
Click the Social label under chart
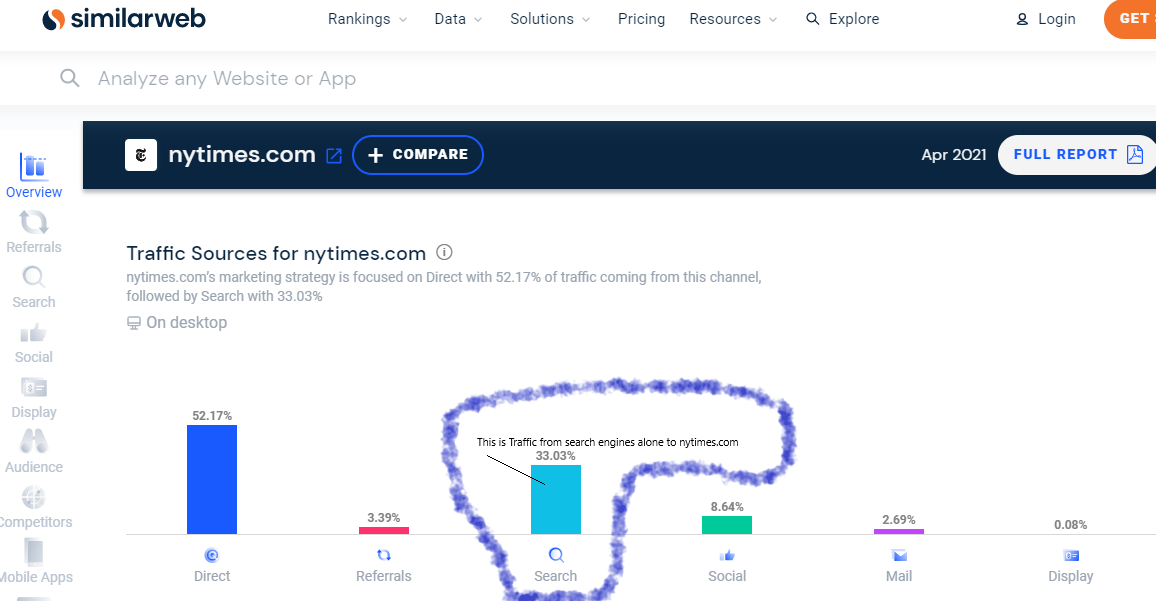click(x=727, y=576)
